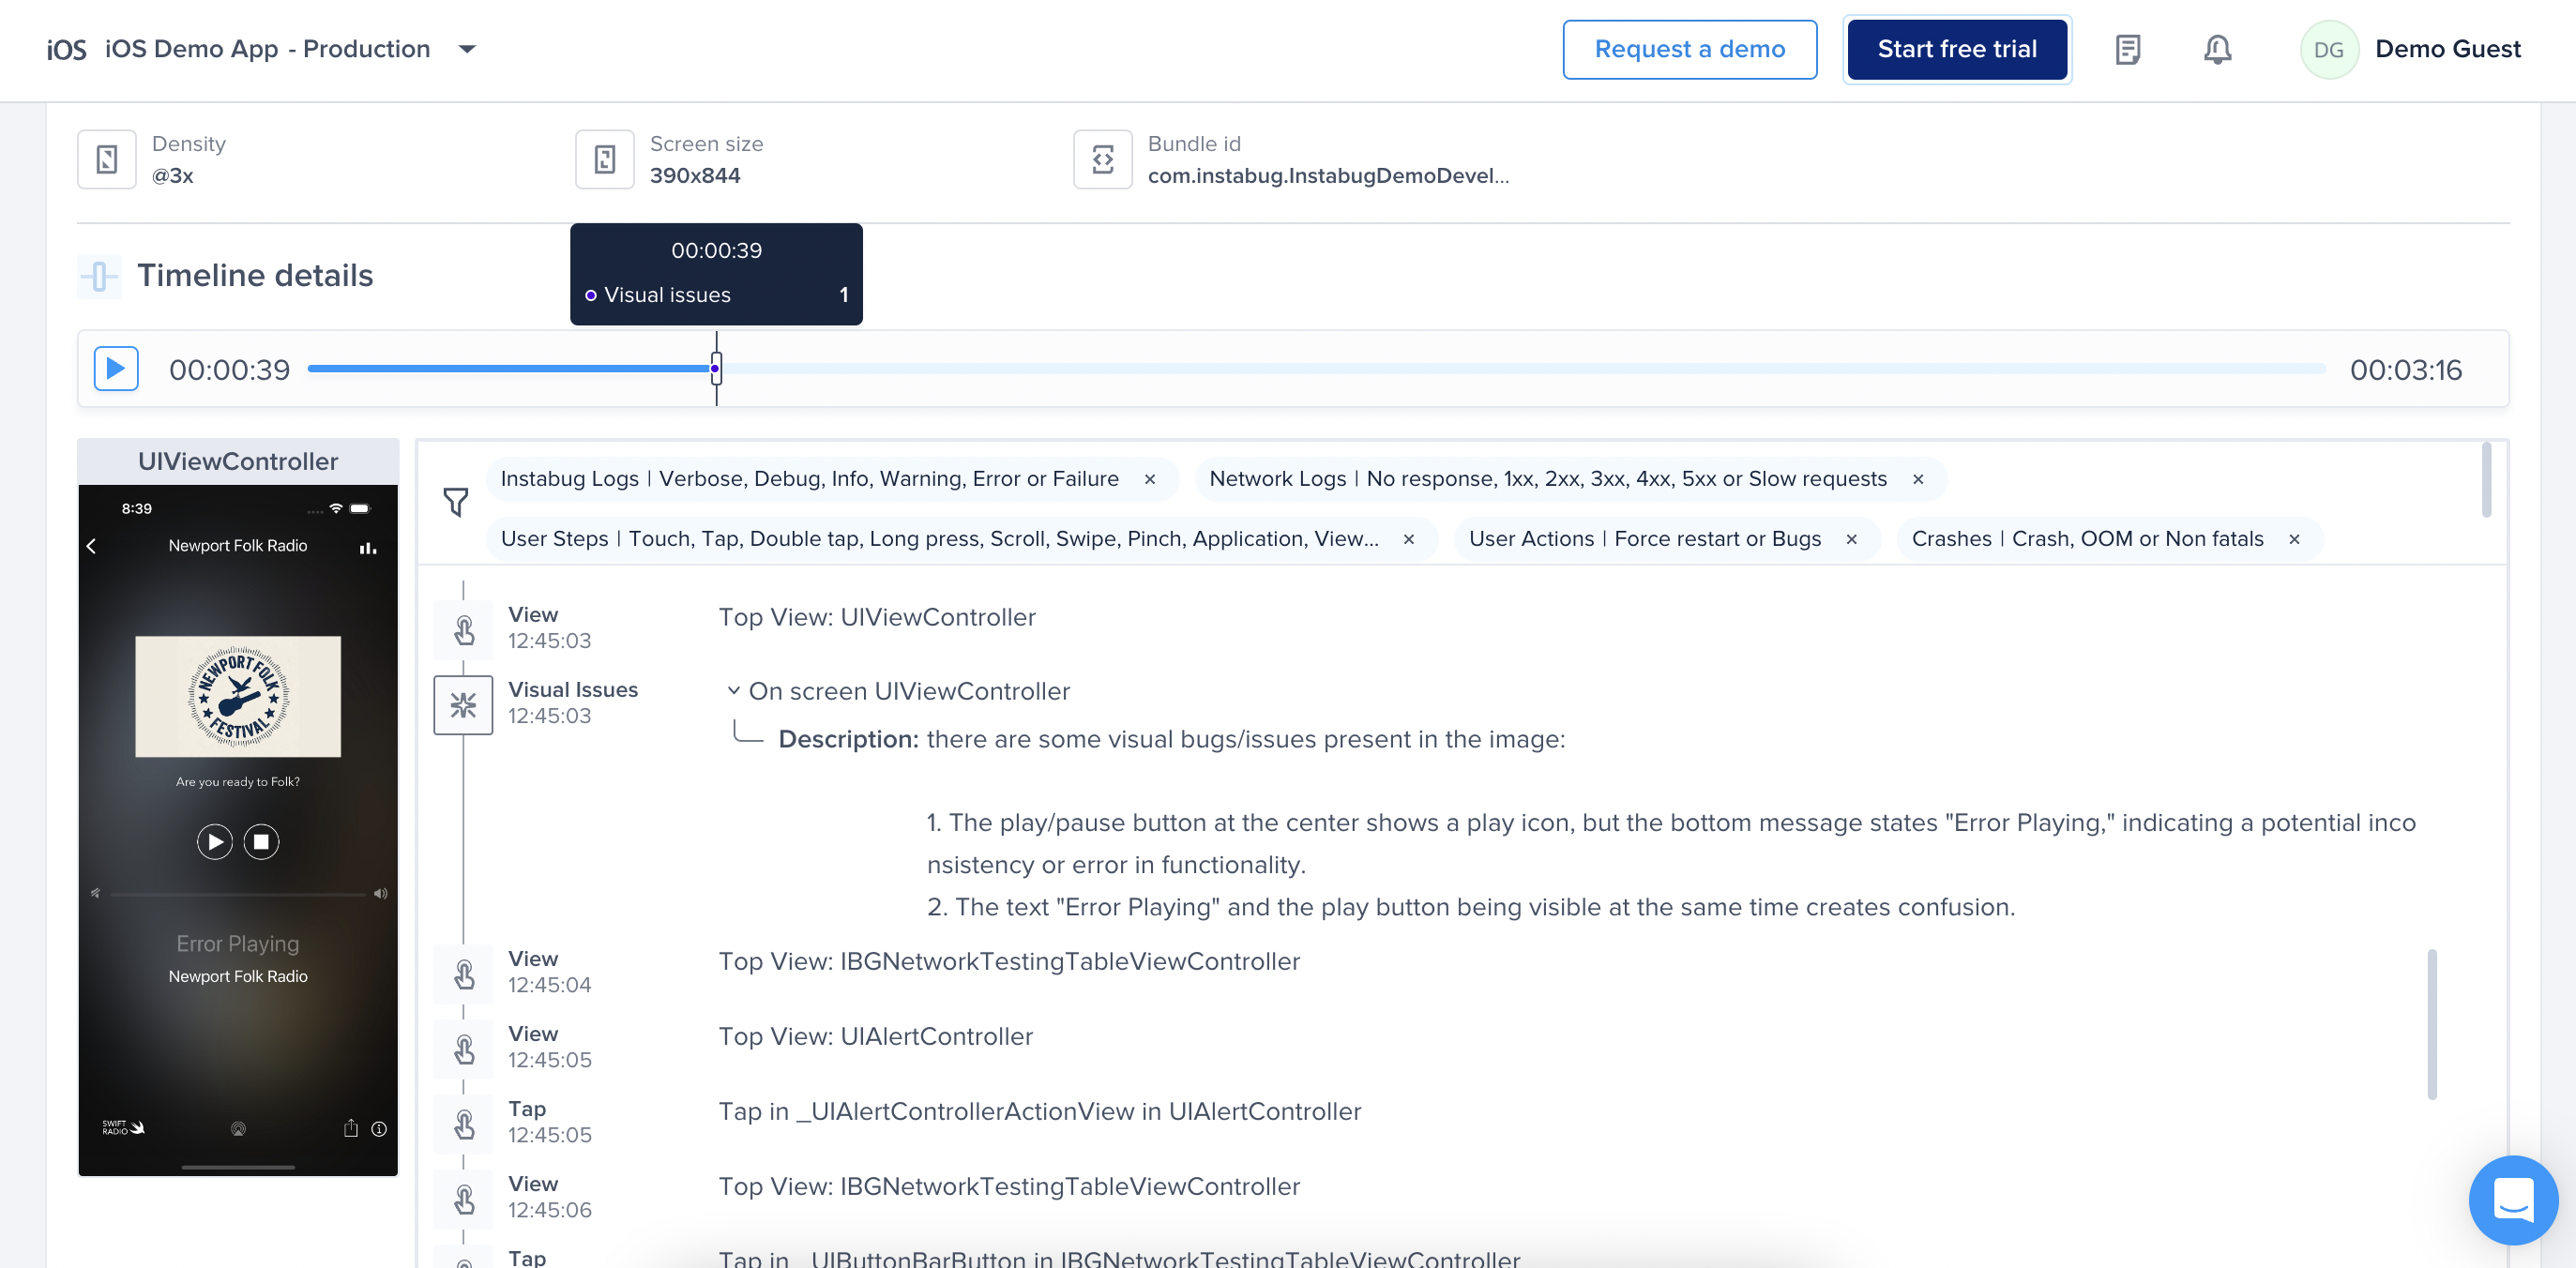The image size is (2576, 1268).
Task: Click the stop button in phone screenshot
Action: point(261,842)
